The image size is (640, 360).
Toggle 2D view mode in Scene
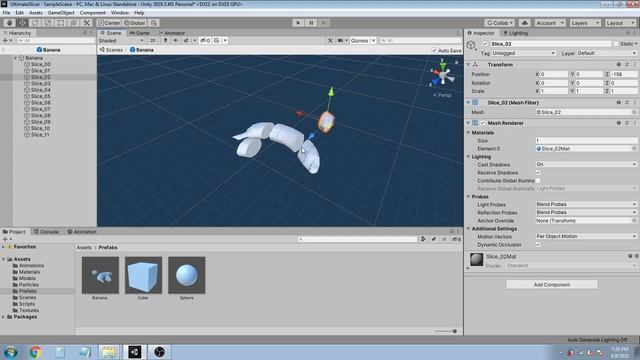tap(153, 40)
